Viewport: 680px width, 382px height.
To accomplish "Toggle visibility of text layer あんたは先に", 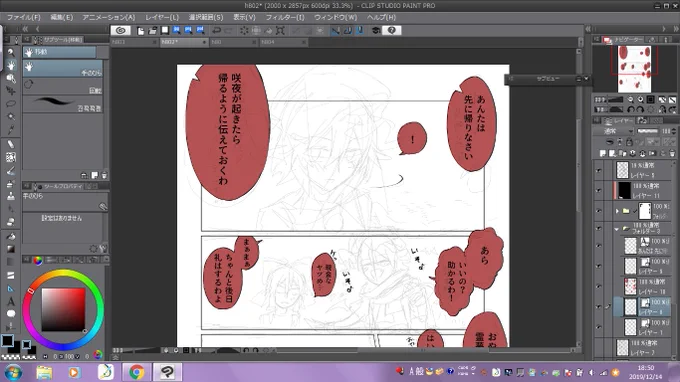I will tap(599, 245).
